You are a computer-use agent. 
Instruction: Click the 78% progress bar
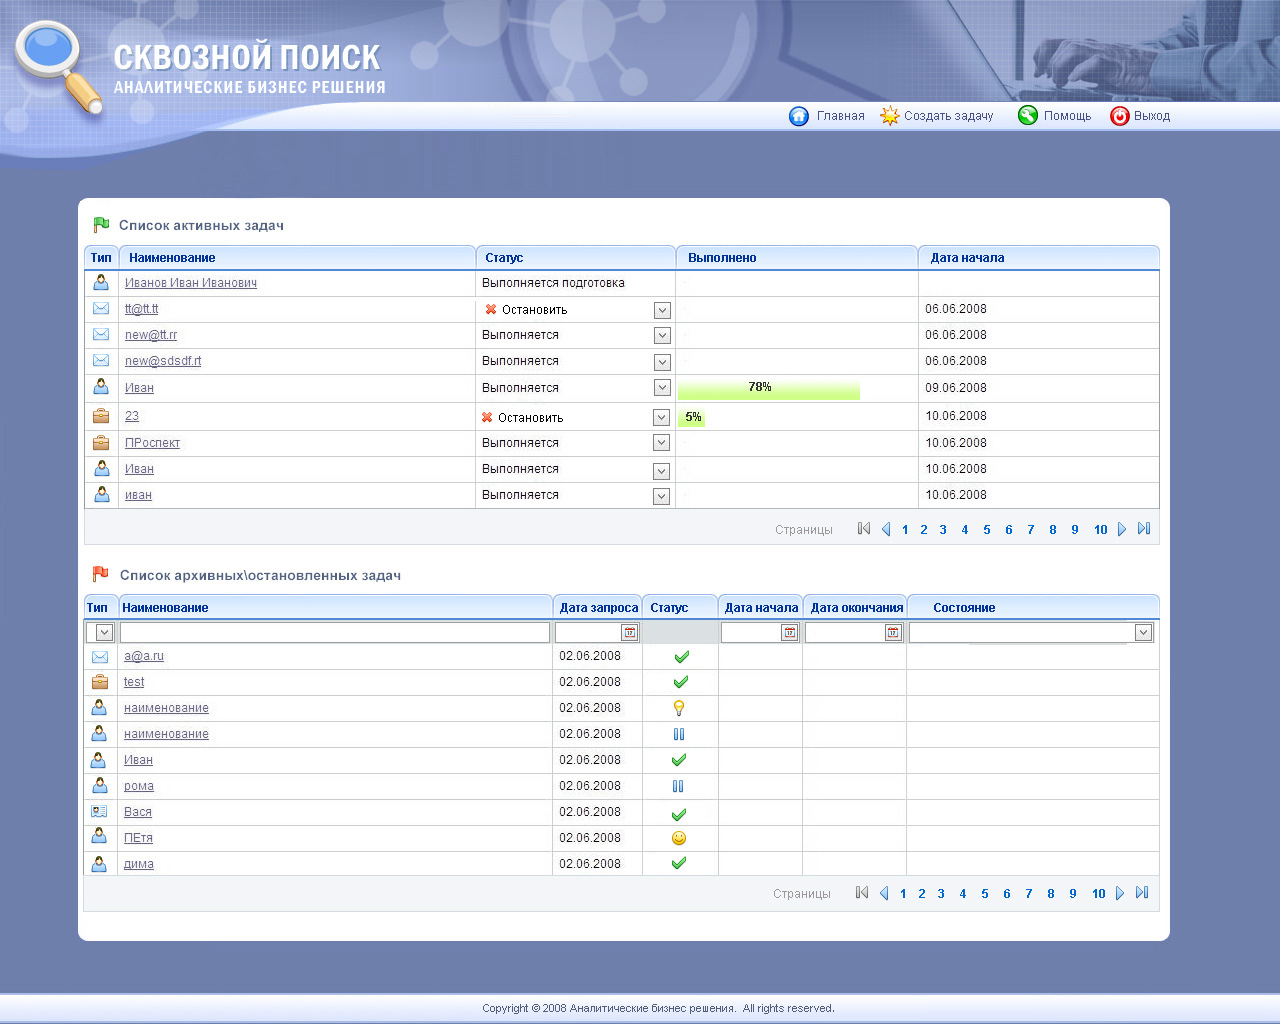pos(769,388)
